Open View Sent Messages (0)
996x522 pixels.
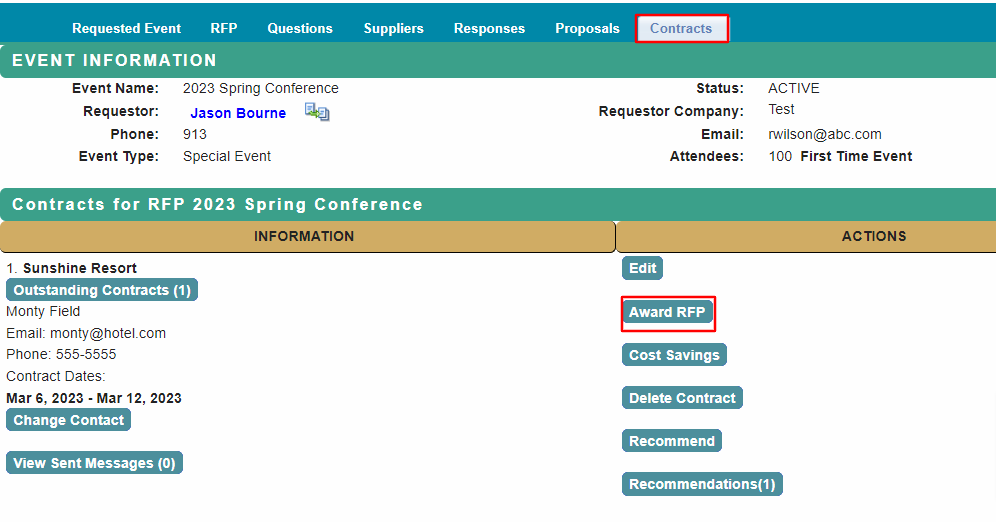pyautogui.click(x=94, y=463)
